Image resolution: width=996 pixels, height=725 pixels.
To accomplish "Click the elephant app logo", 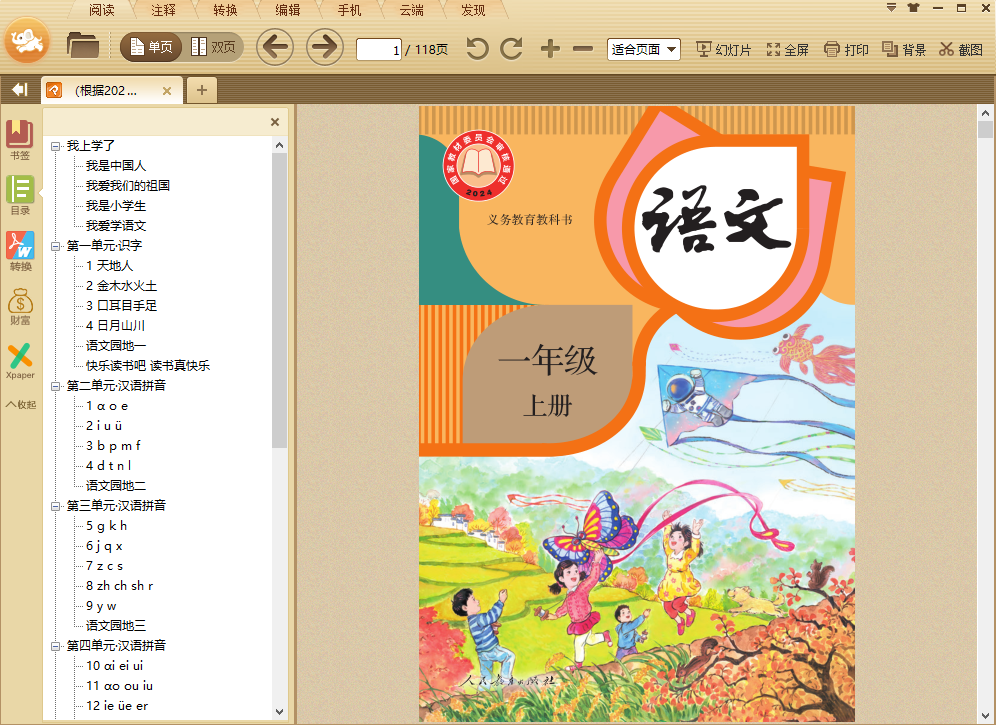I will click(x=27, y=40).
